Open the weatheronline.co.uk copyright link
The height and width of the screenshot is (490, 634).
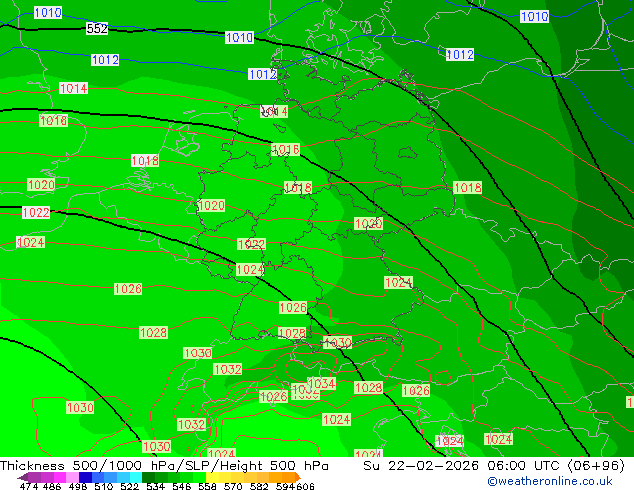tap(550, 481)
